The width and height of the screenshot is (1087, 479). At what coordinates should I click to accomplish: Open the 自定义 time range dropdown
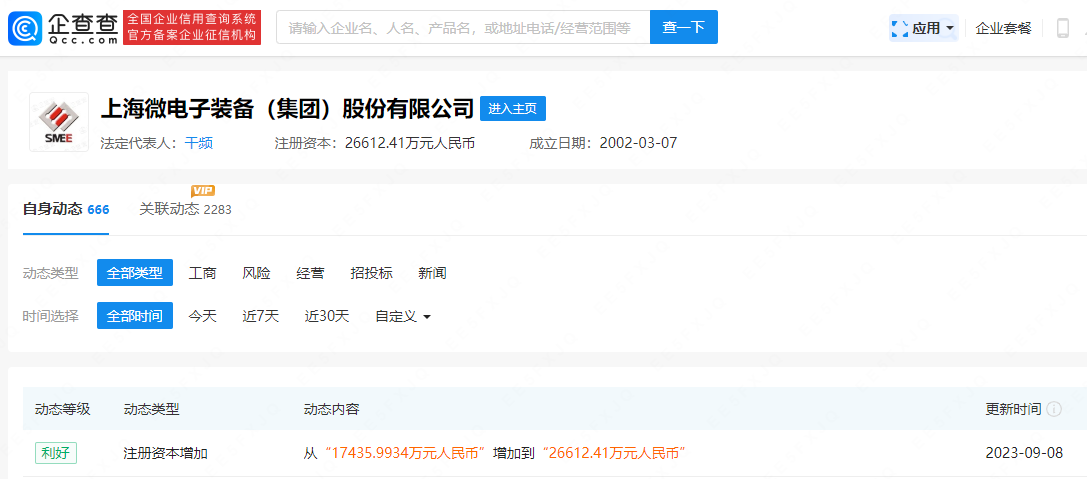click(x=403, y=316)
